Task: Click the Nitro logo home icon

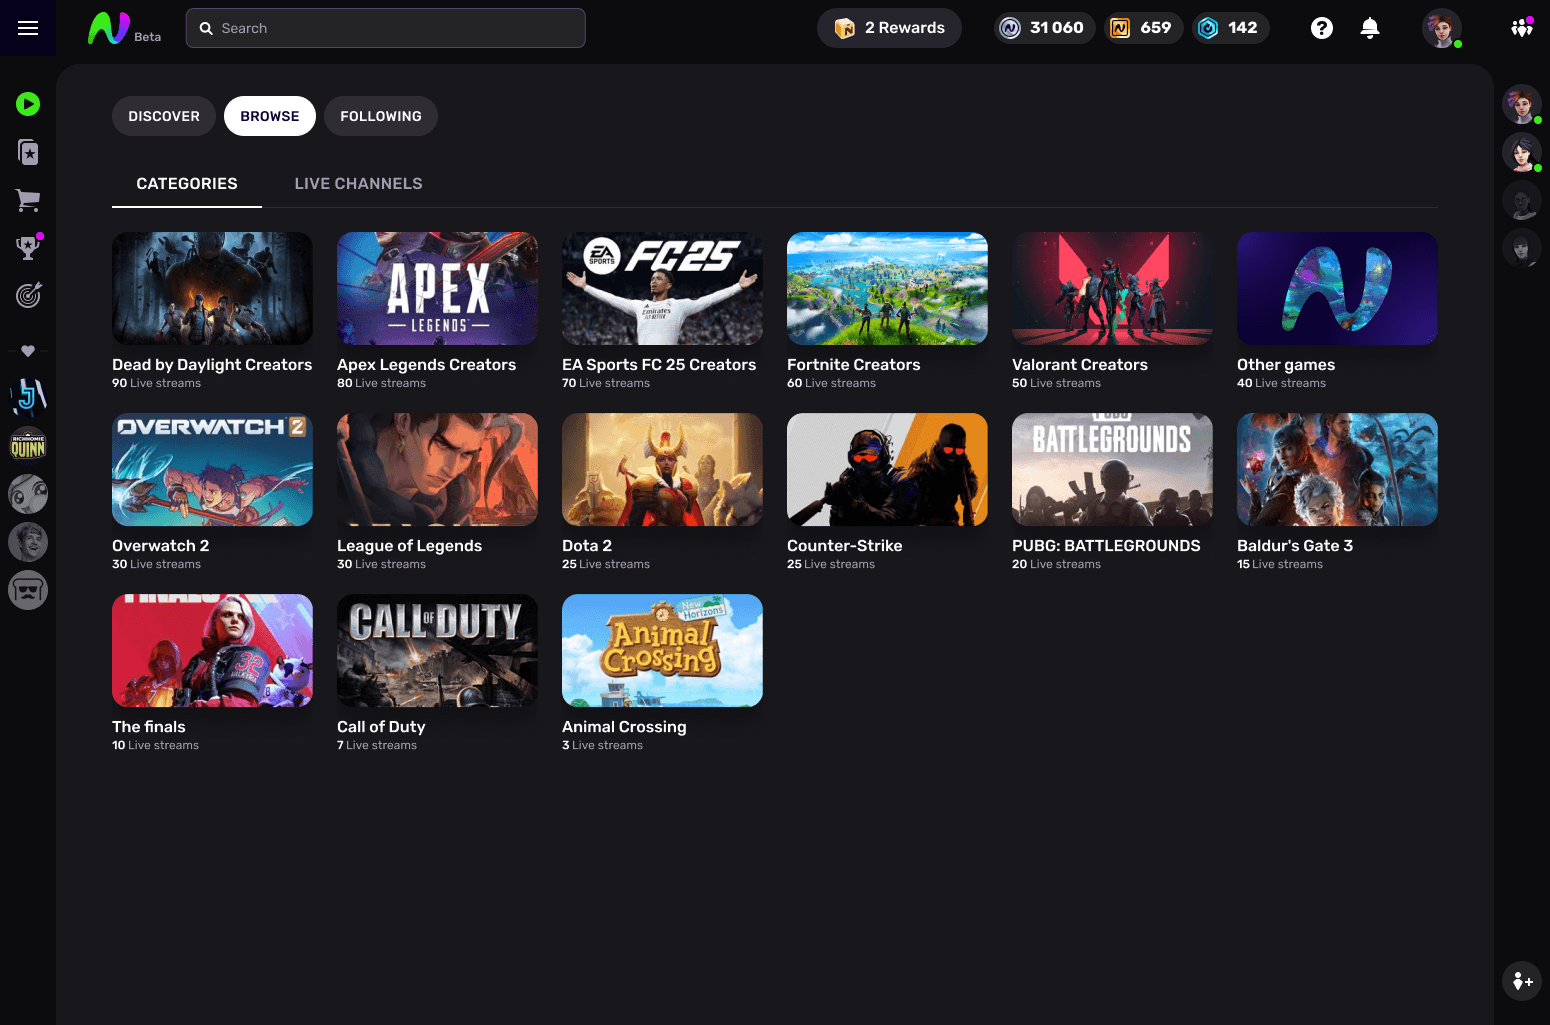Action: pos(109,28)
